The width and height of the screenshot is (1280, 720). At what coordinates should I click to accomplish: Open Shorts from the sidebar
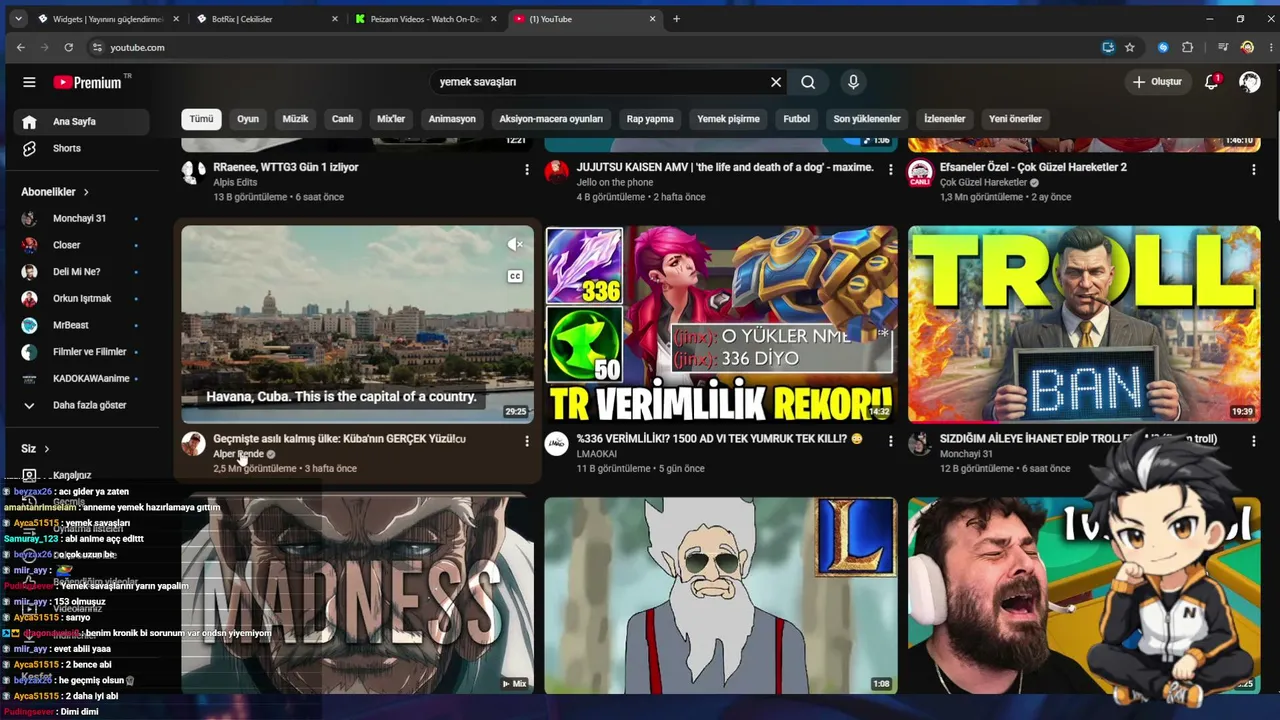pyautogui.click(x=82, y=148)
